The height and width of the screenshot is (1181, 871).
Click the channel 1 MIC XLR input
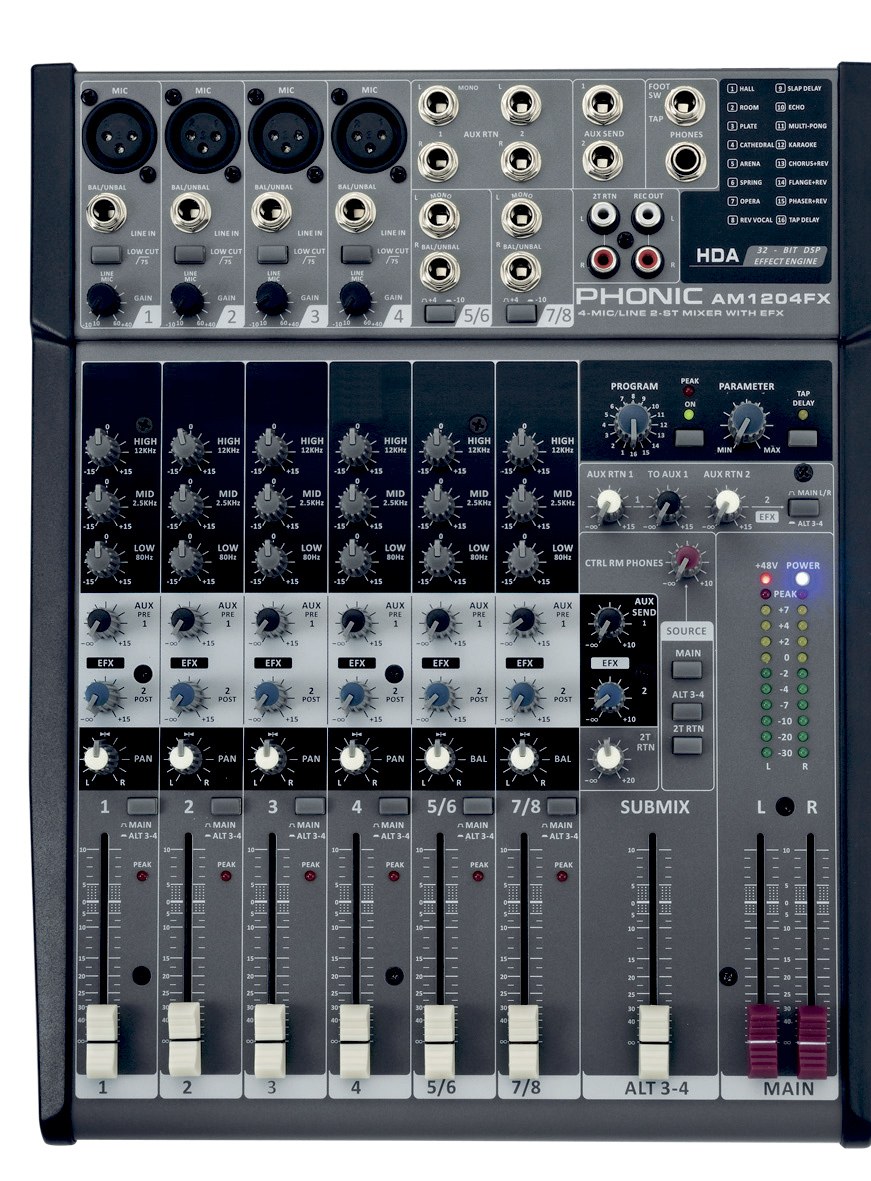pyautogui.click(x=119, y=134)
